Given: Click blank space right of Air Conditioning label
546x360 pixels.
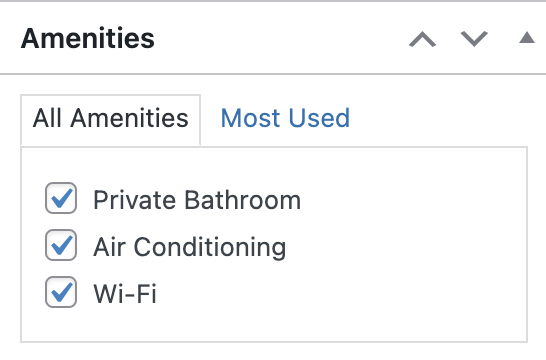Looking at the screenshot, I should point(406,247).
